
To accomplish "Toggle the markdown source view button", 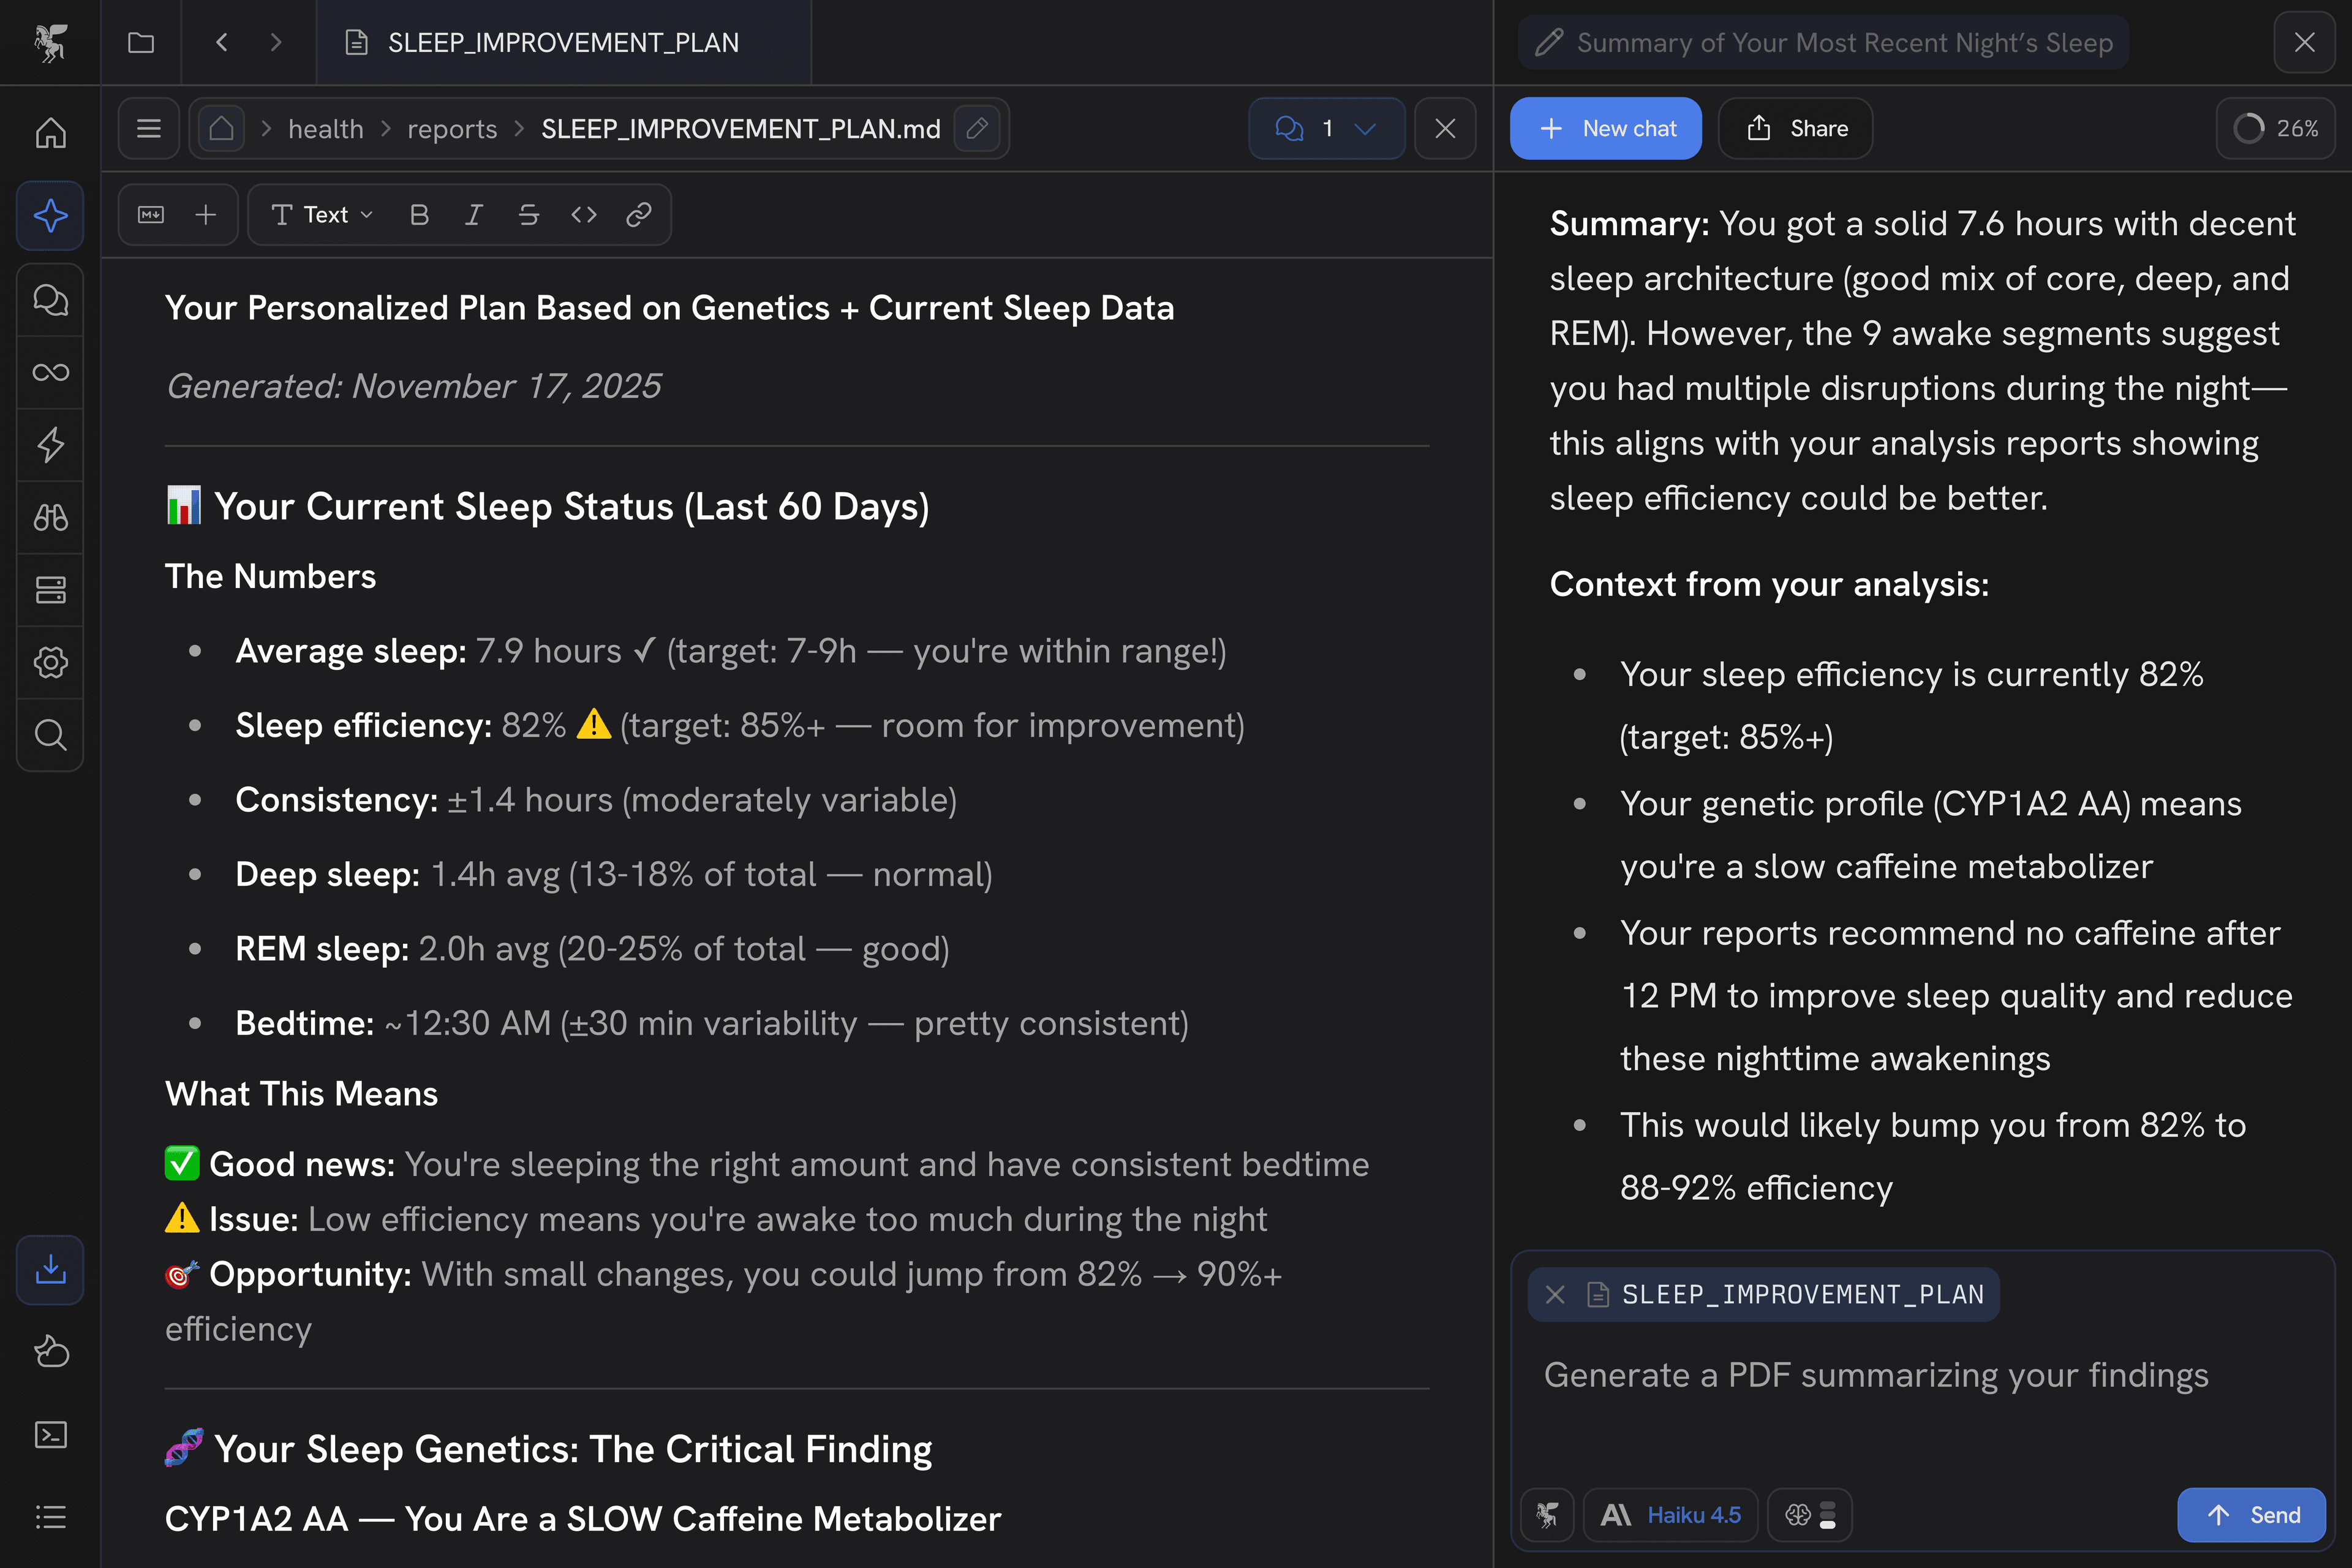I will click(151, 215).
